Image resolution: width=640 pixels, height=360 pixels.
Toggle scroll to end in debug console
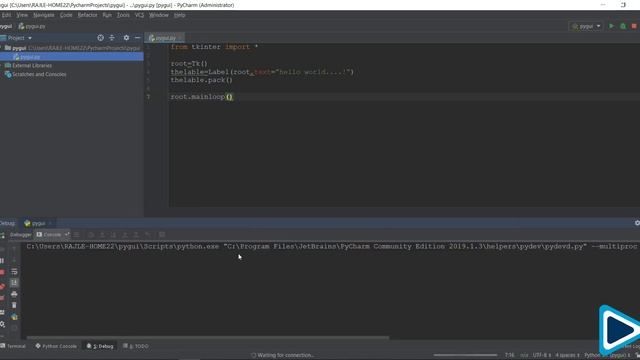(14, 282)
